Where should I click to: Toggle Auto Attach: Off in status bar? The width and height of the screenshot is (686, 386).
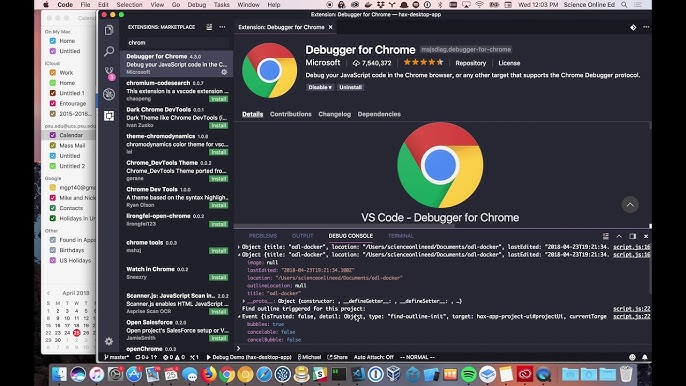374,357
